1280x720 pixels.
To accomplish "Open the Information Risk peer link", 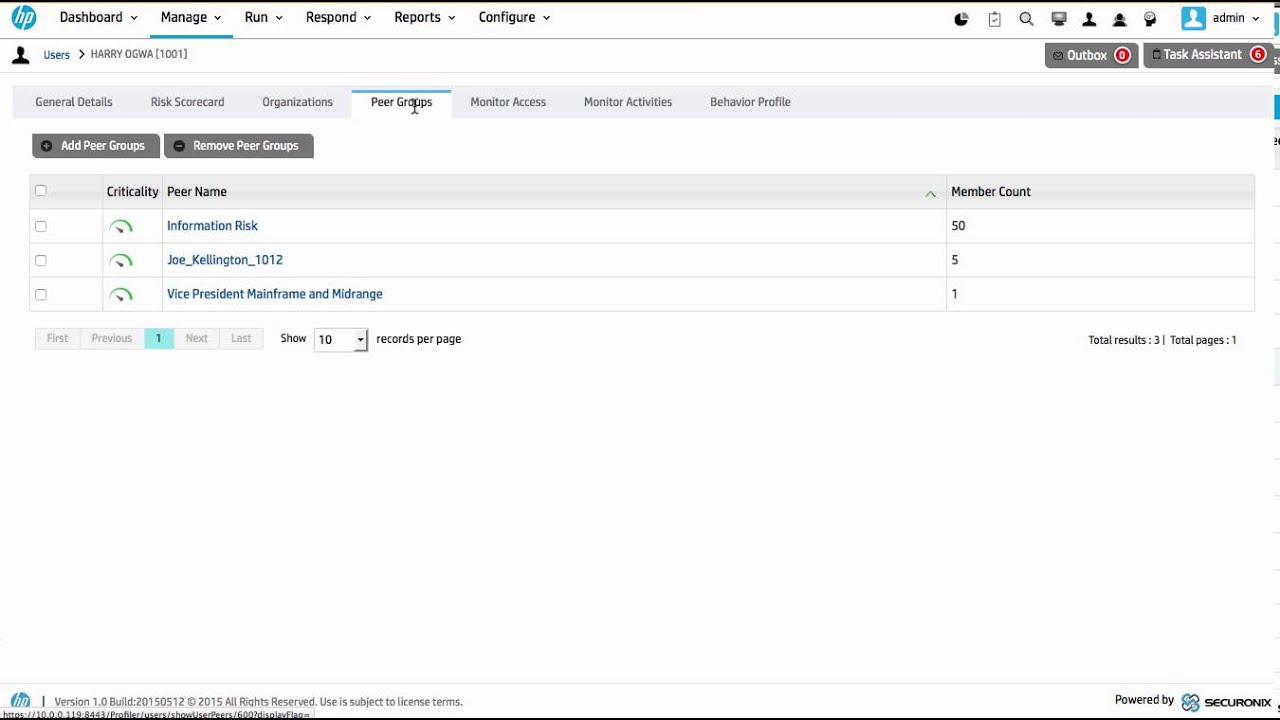I will click(212, 226).
